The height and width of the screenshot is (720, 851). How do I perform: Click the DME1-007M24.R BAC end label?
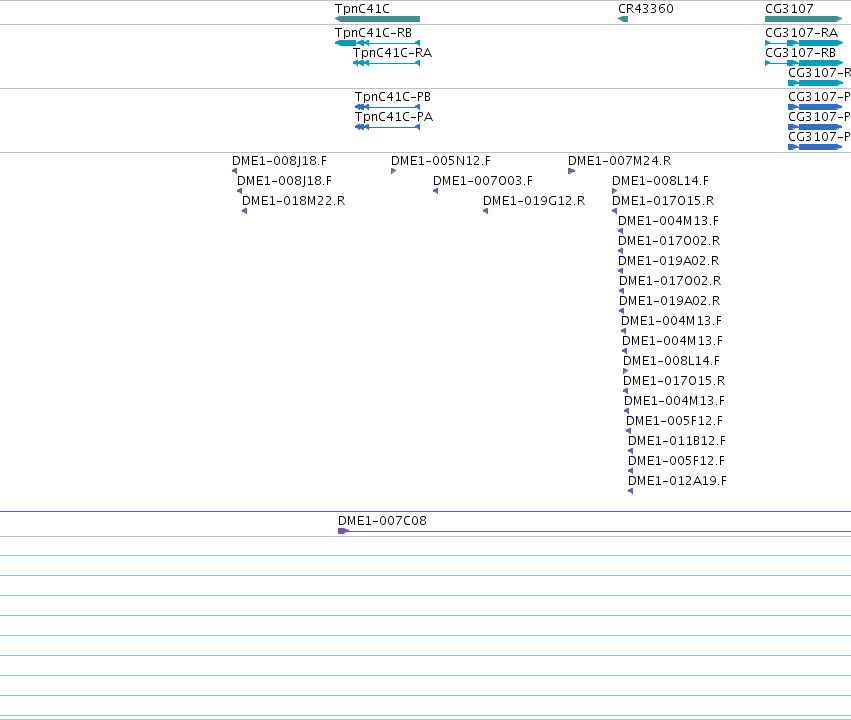click(x=619, y=161)
